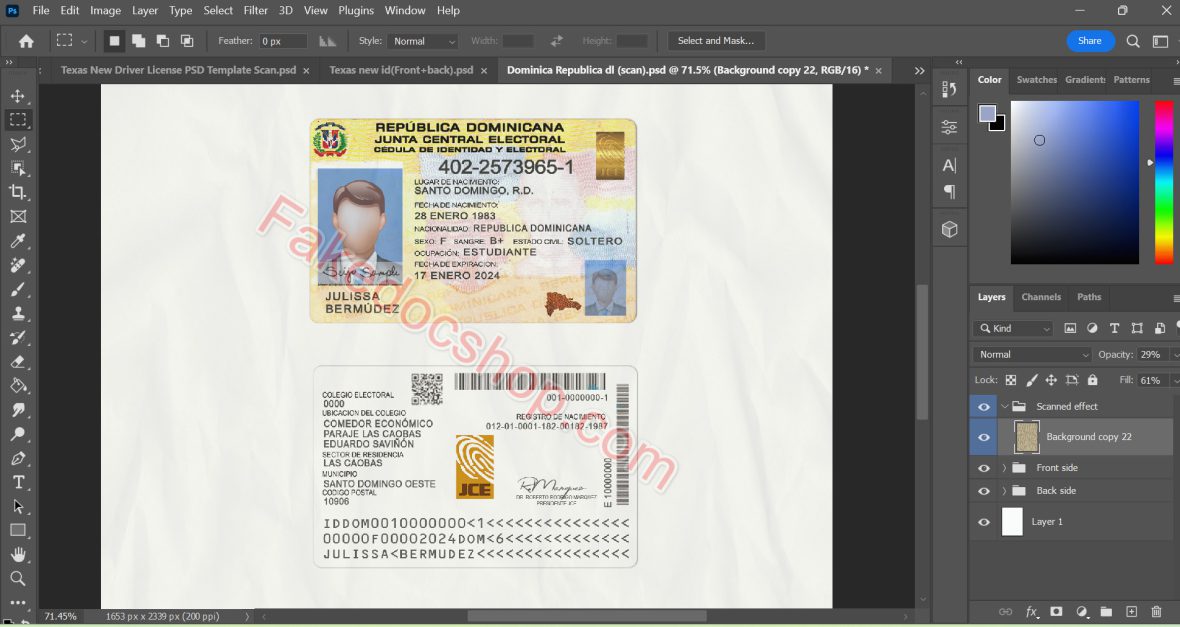The height and width of the screenshot is (627, 1180).
Task: Toggle Lock all padlock icon
Action: pos(1093,380)
